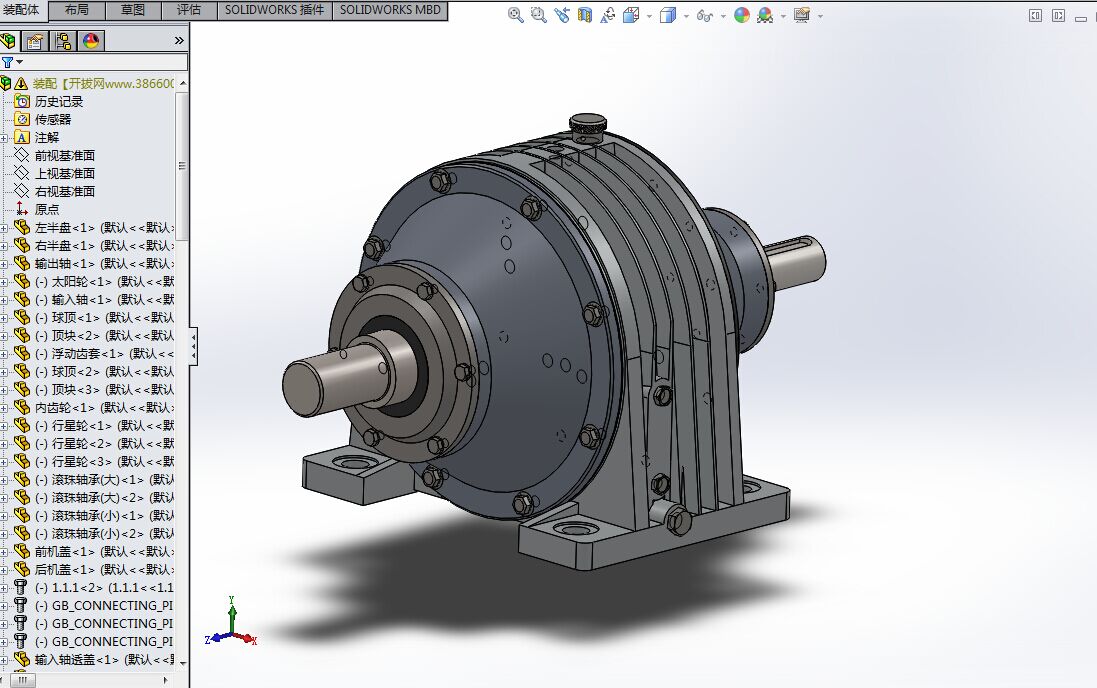This screenshot has width=1097, height=688.
Task: Click the 原点 origin item
Action: click(x=46, y=209)
